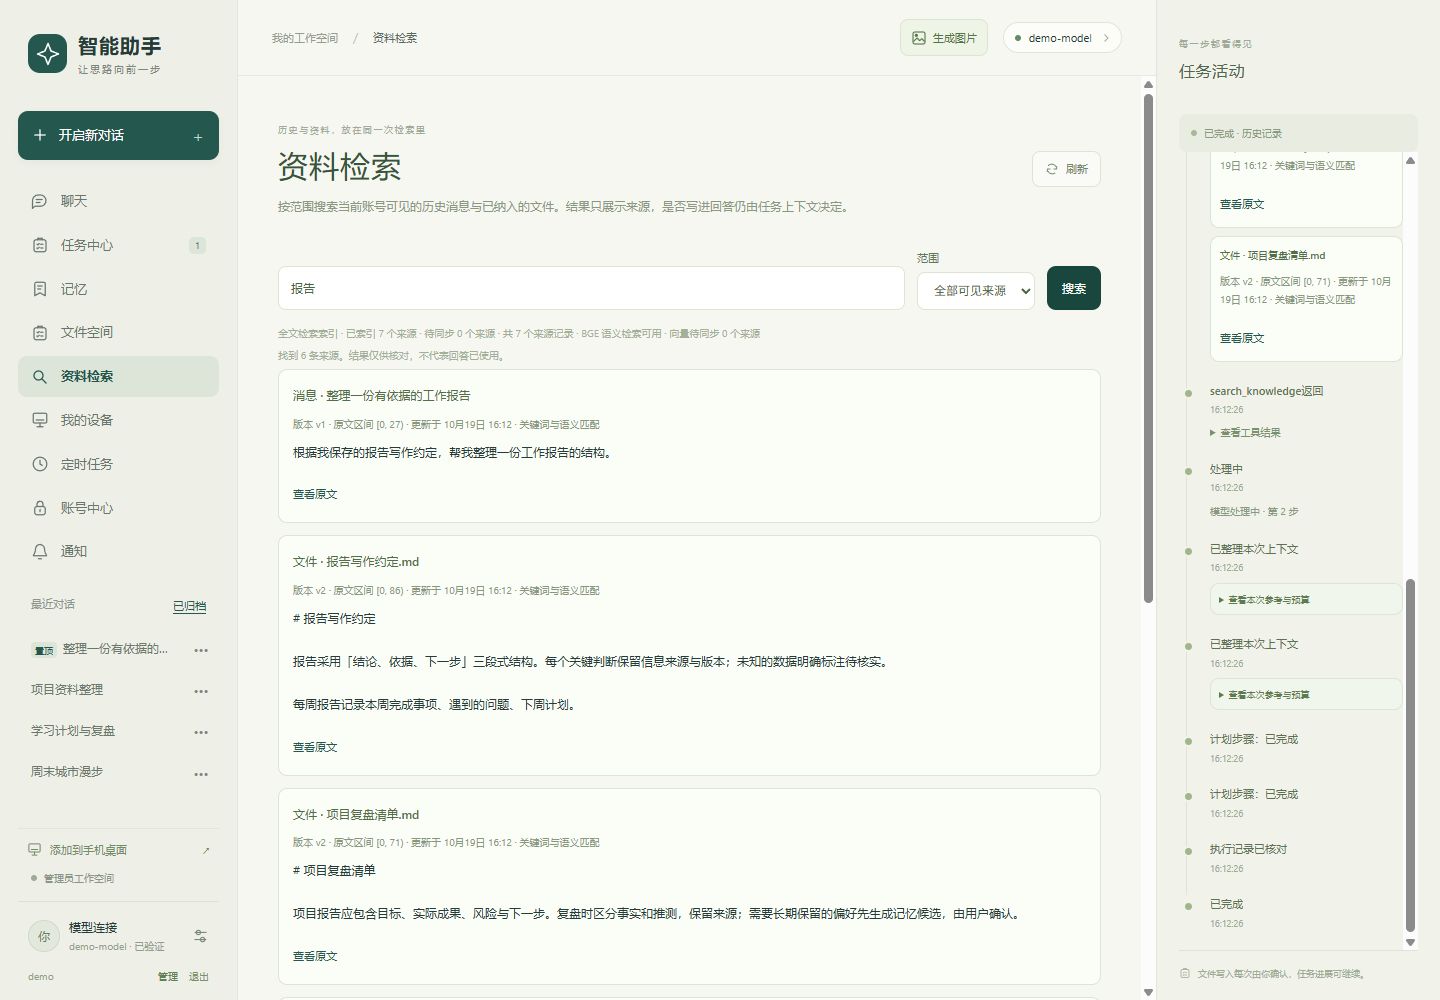This screenshot has width=1440, height=1000.
Task: Click the 退出 logout link
Action: pos(199,977)
